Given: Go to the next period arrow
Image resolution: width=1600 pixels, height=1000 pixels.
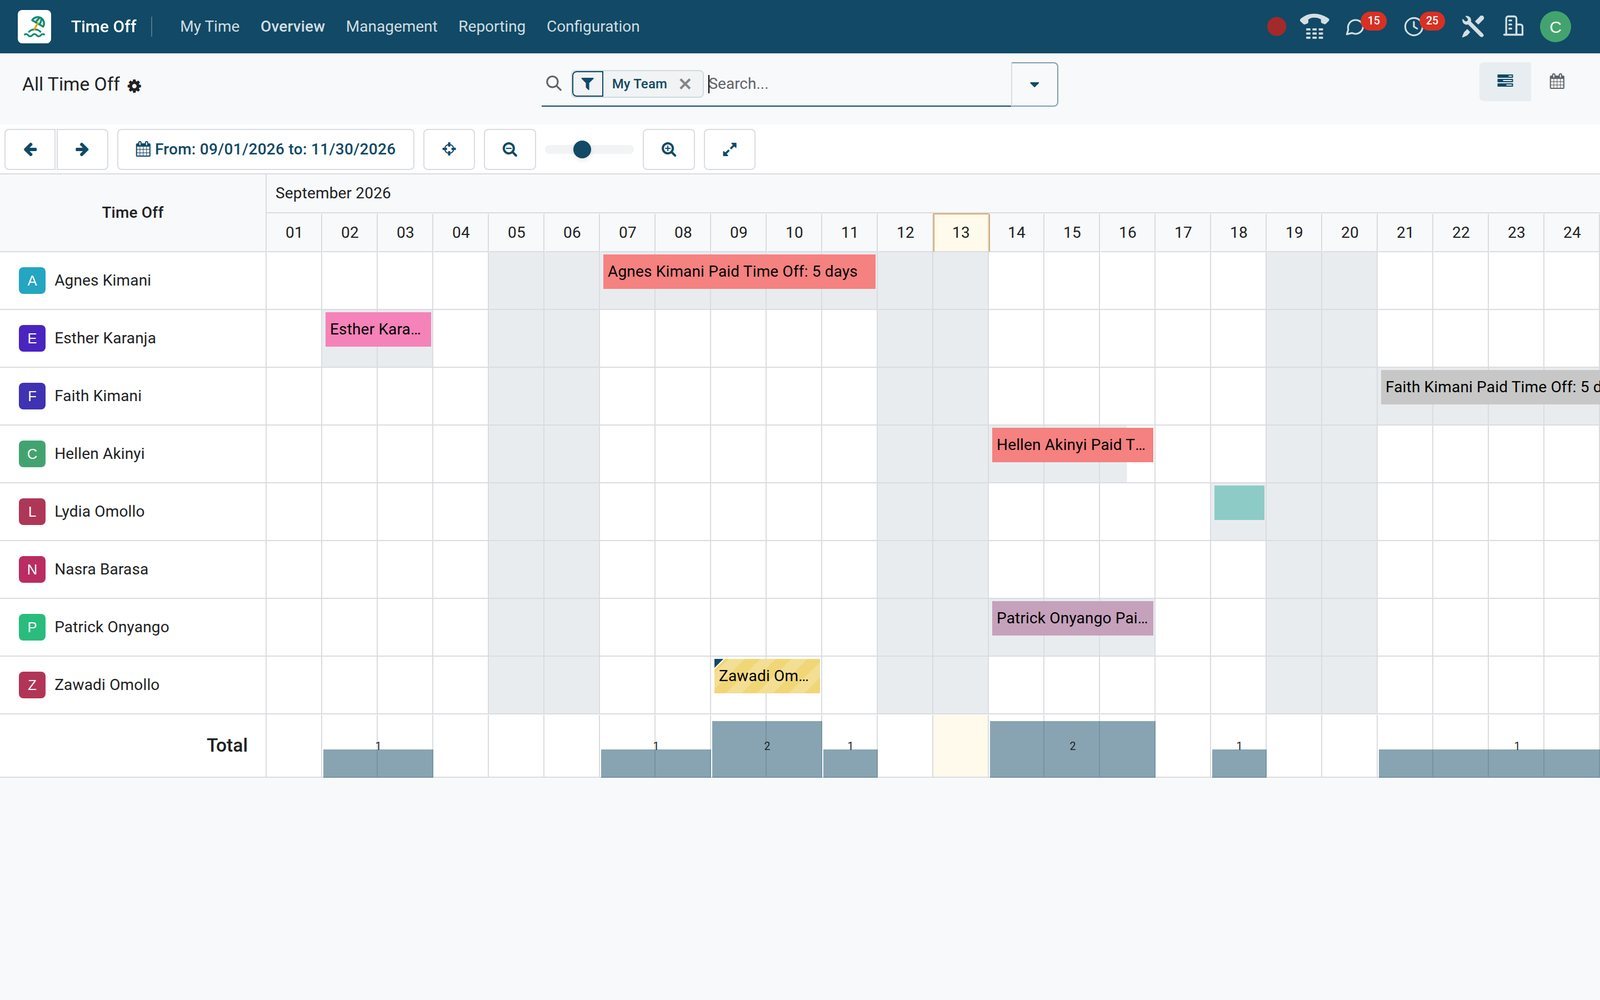Looking at the screenshot, I should click(82, 149).
